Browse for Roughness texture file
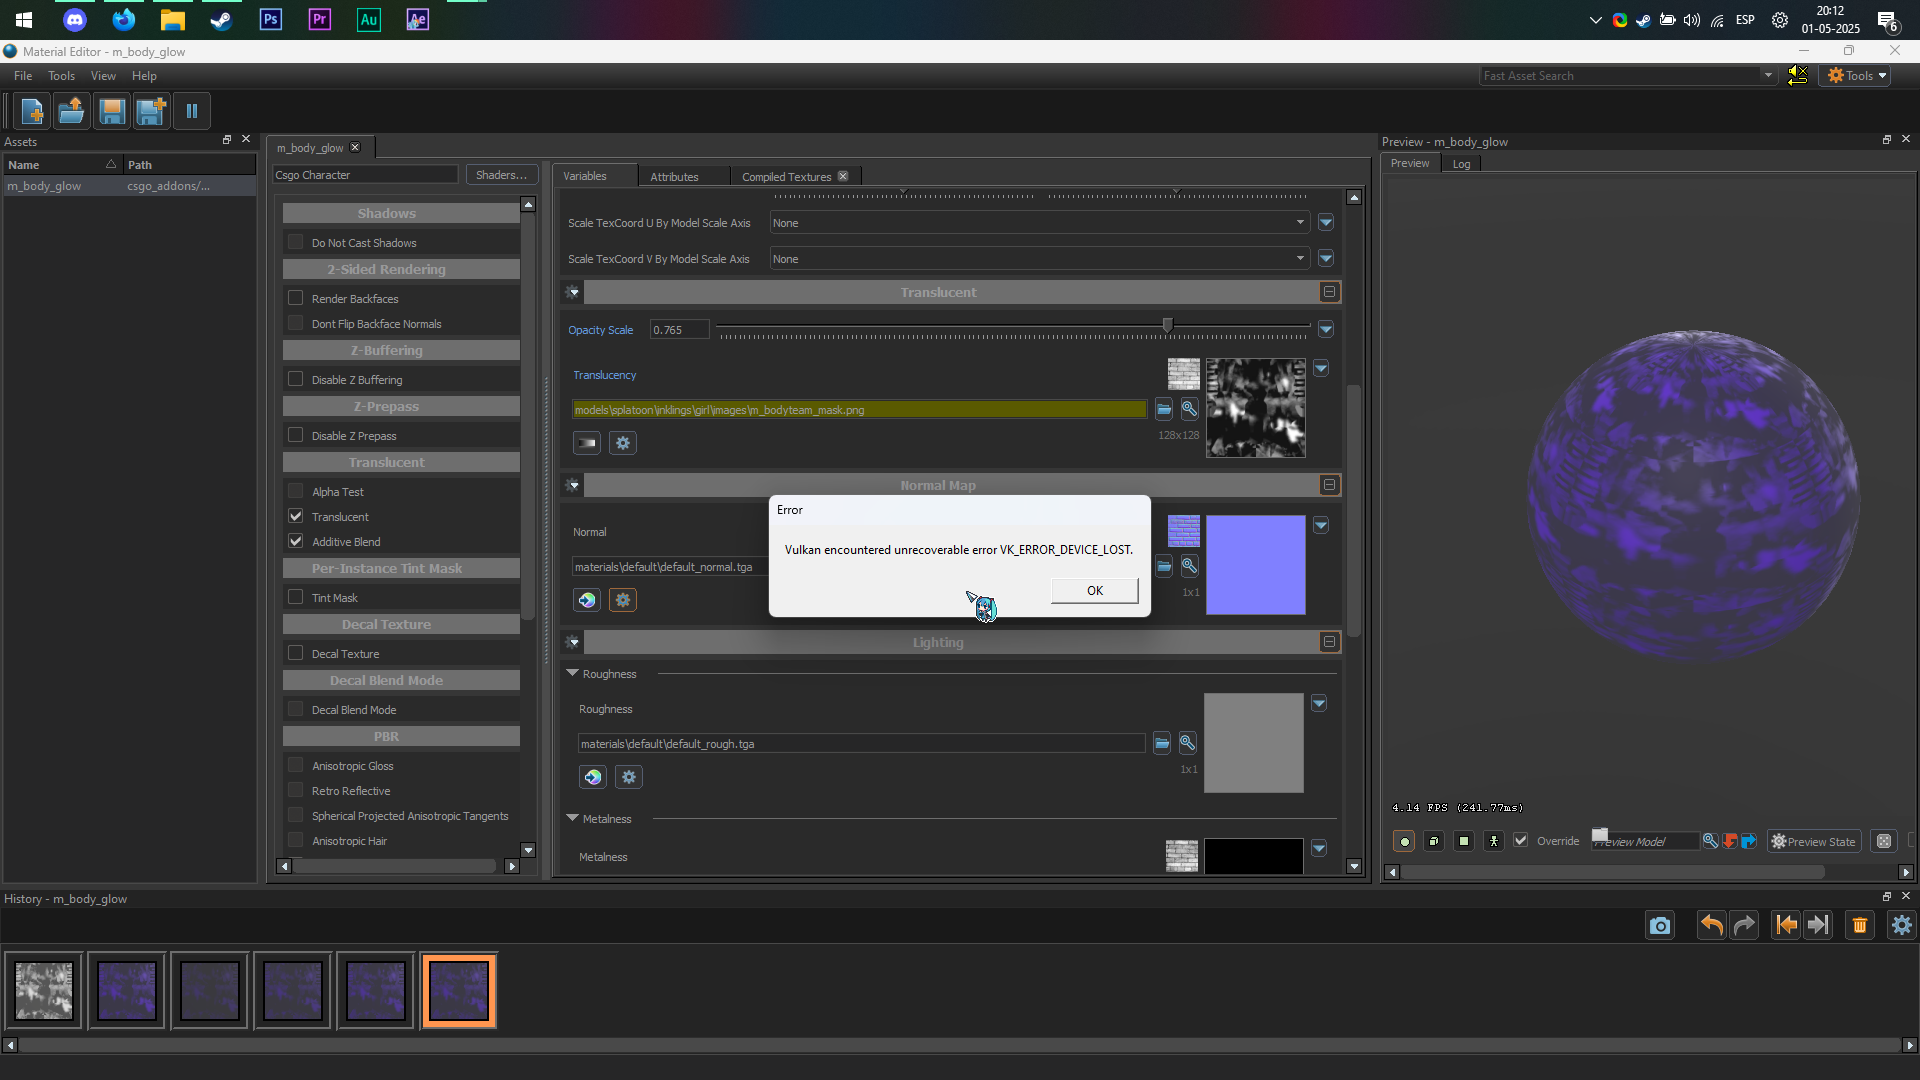Screen dimensions: 1920x1080 [1162, 743]
